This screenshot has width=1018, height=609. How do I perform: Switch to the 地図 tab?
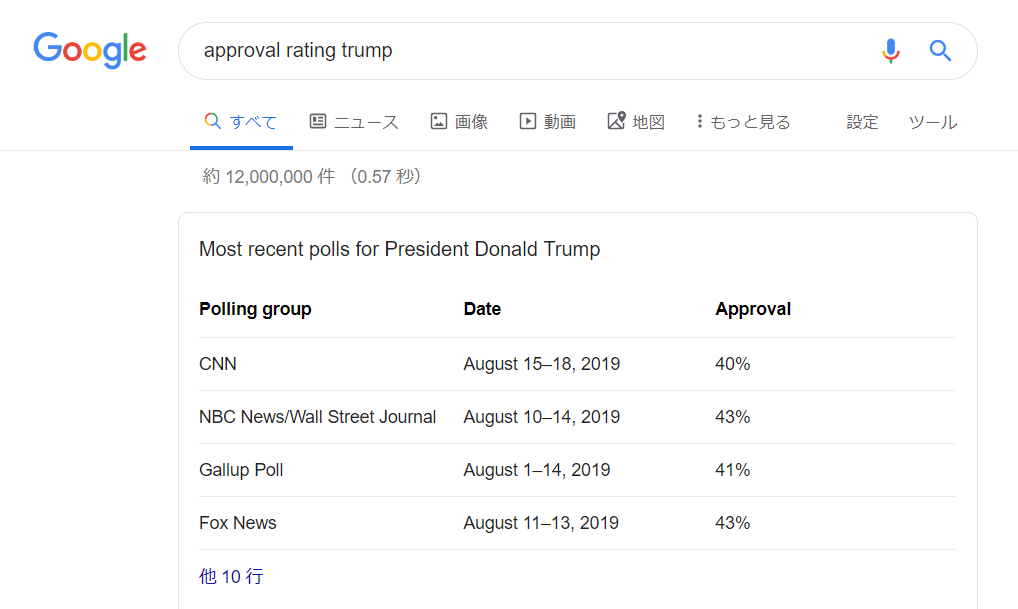[648, 122]
